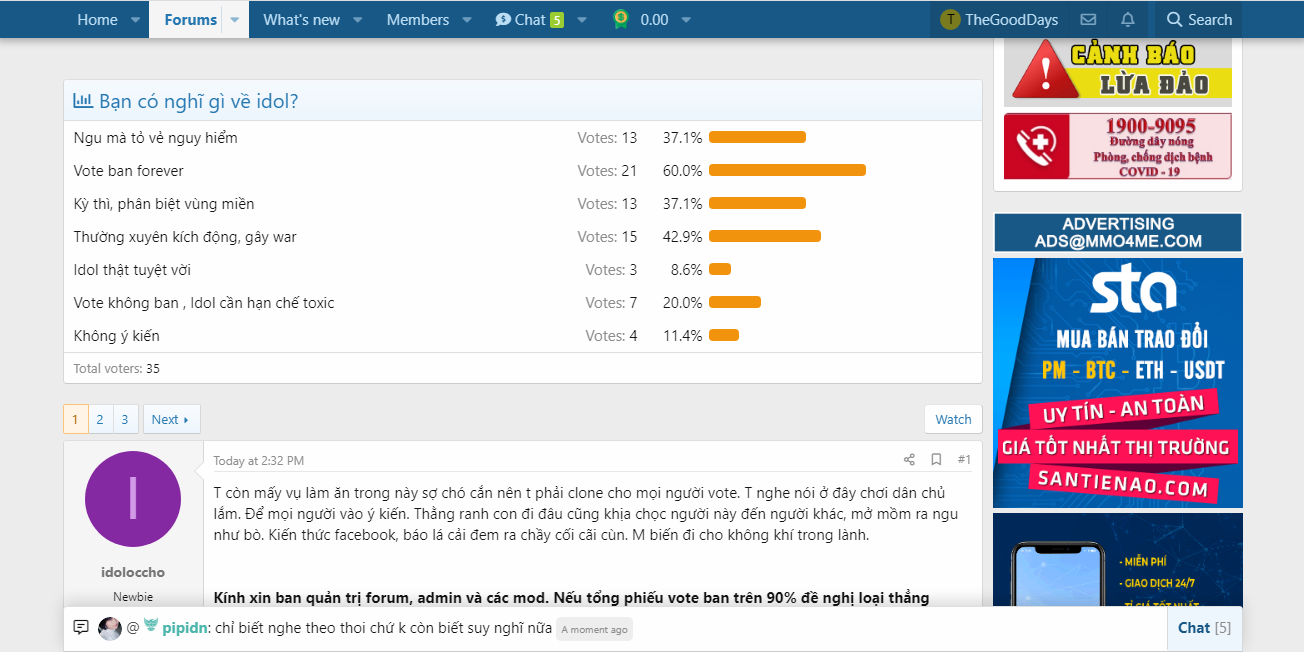Screen dimensions: 1304x652
Task: Expand the Home menu dropdown arrow
Action: tap(135, 20)
